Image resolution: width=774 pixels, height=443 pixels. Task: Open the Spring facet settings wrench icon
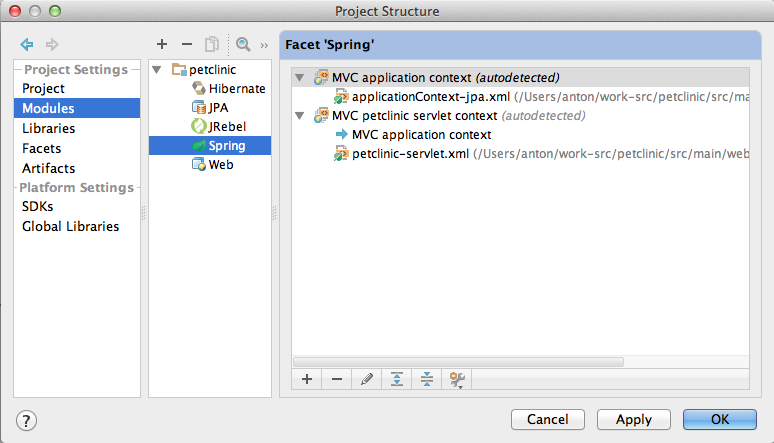(457, 379)
